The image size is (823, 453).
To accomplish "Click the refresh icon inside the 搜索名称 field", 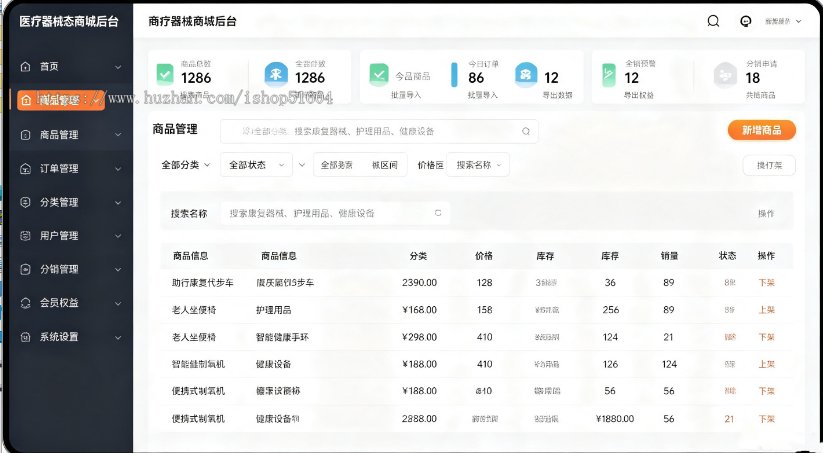I will 438,213.
